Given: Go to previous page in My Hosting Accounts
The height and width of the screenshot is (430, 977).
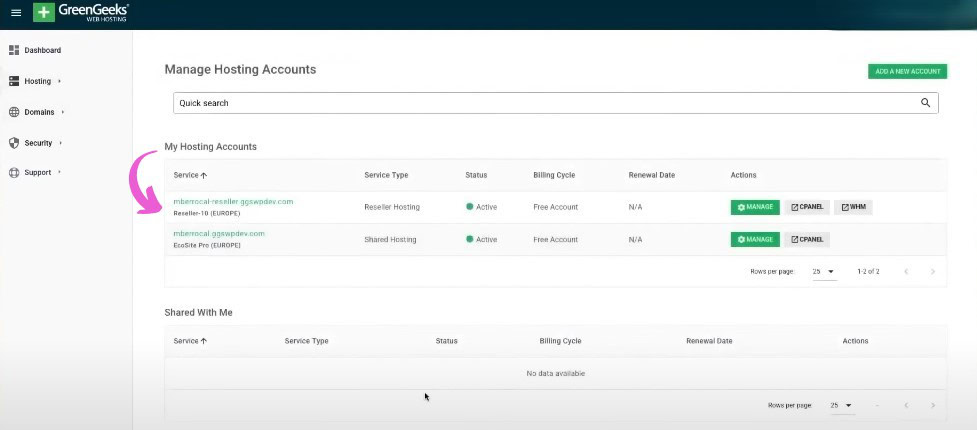Looking at the screenshot, I should point(906,272).
